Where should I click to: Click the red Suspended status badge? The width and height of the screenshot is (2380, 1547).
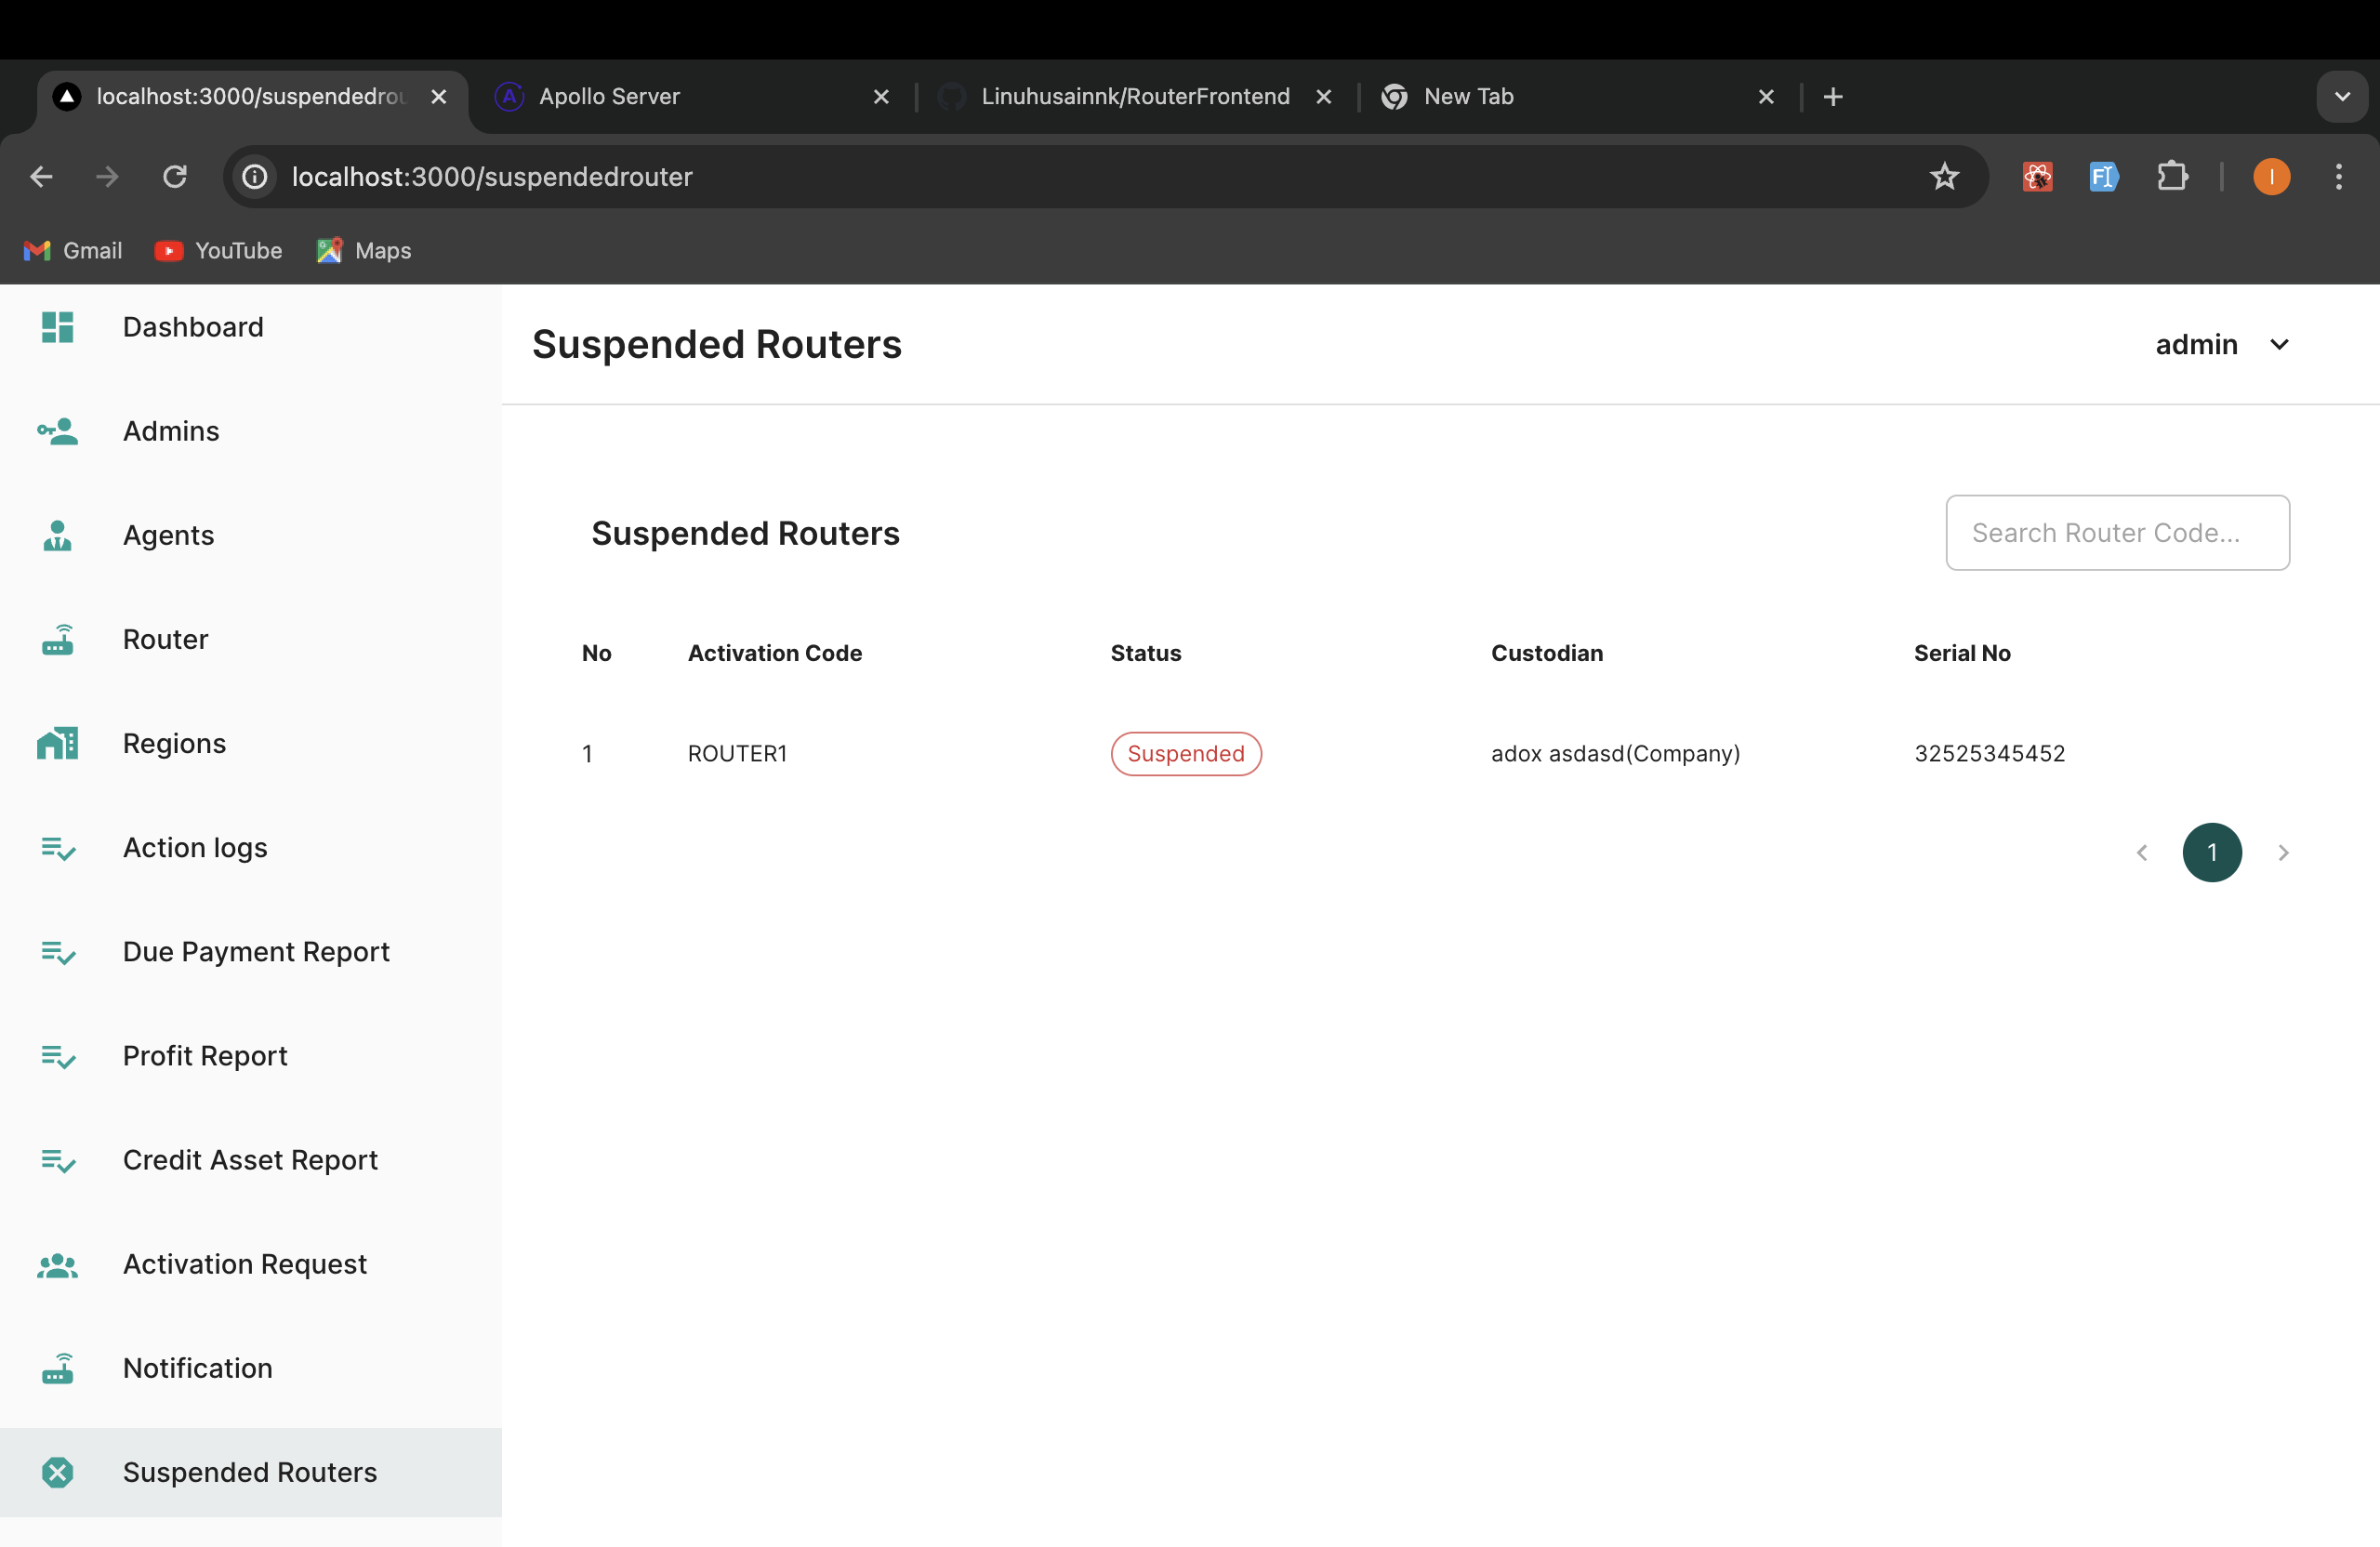1185,754
